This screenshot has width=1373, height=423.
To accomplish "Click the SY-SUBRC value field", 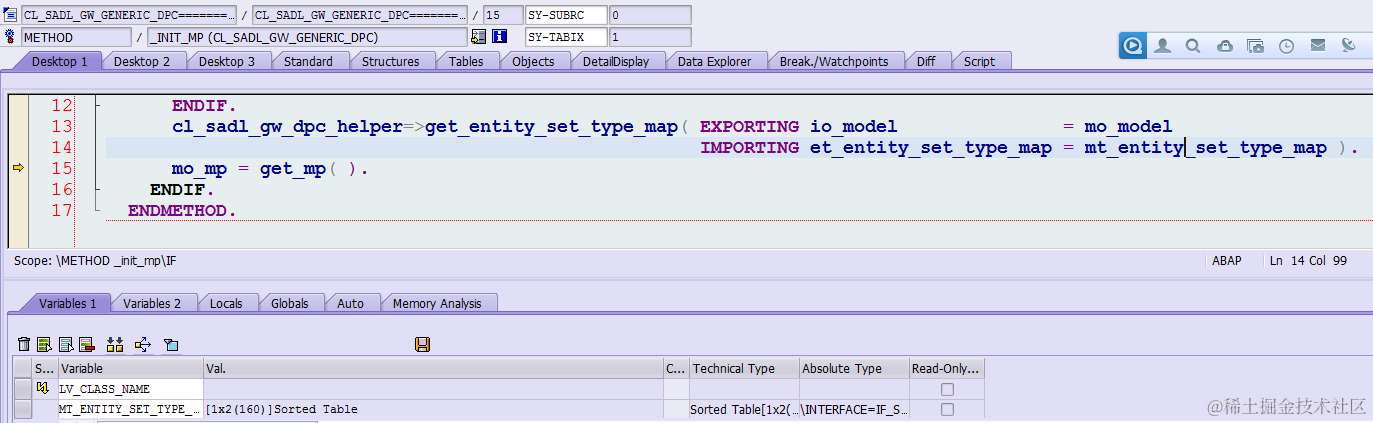I will click(649, 15).
